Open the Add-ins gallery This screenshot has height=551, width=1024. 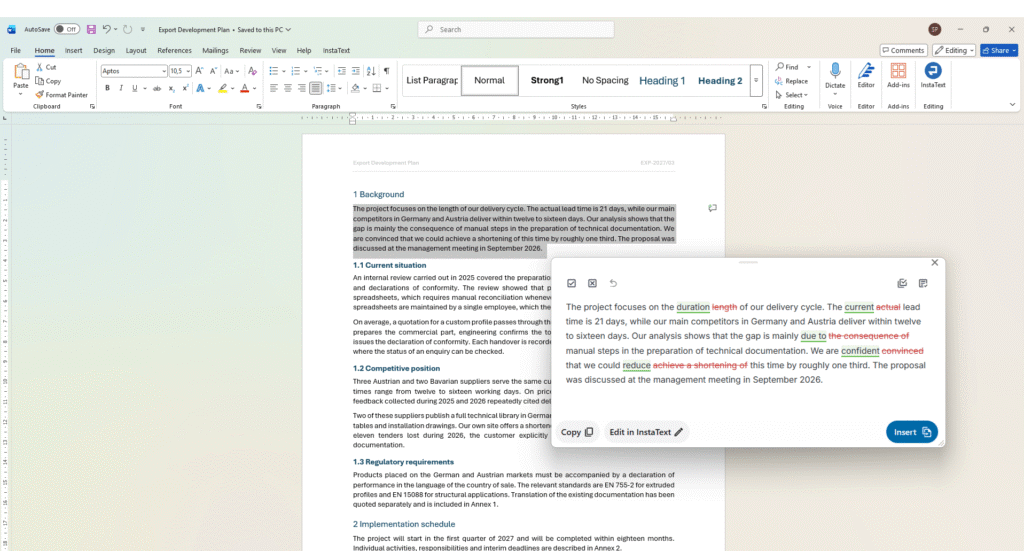[898, 76]
